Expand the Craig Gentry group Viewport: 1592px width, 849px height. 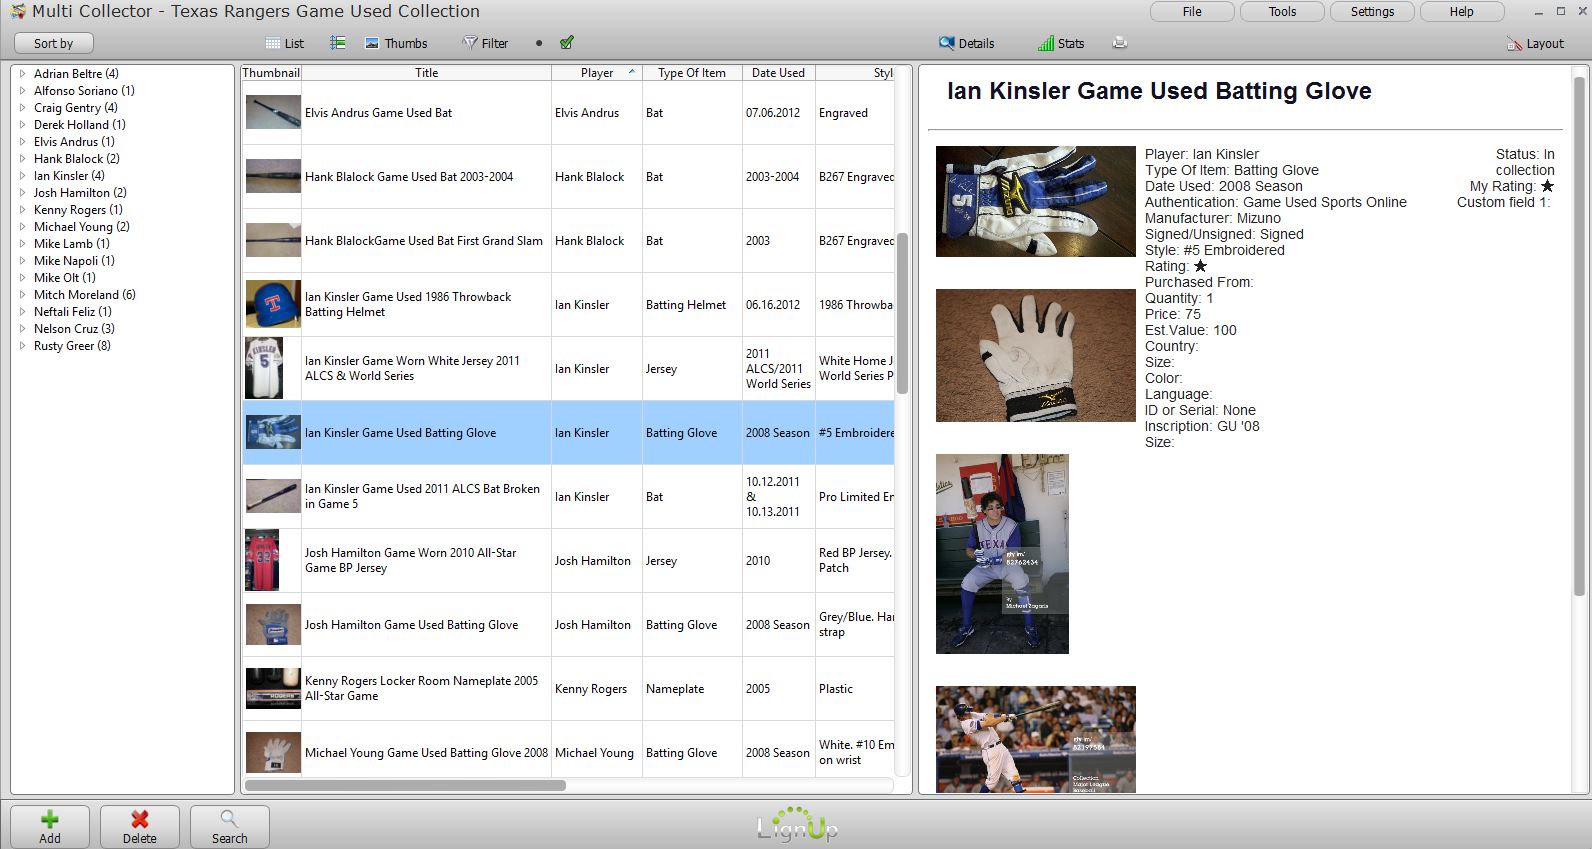pyautogui.click(x=23, y=108)
